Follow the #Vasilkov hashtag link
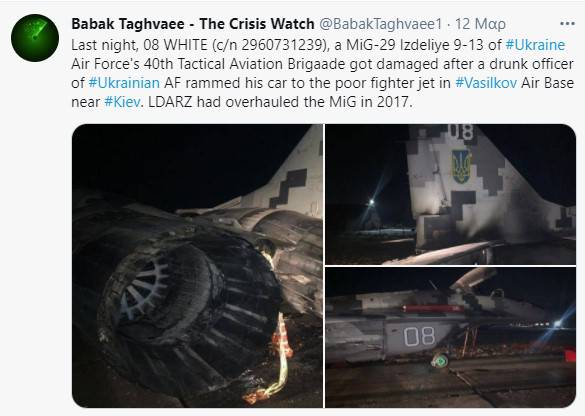Viewport: 585px width, 416px height. tap(486, 83)
